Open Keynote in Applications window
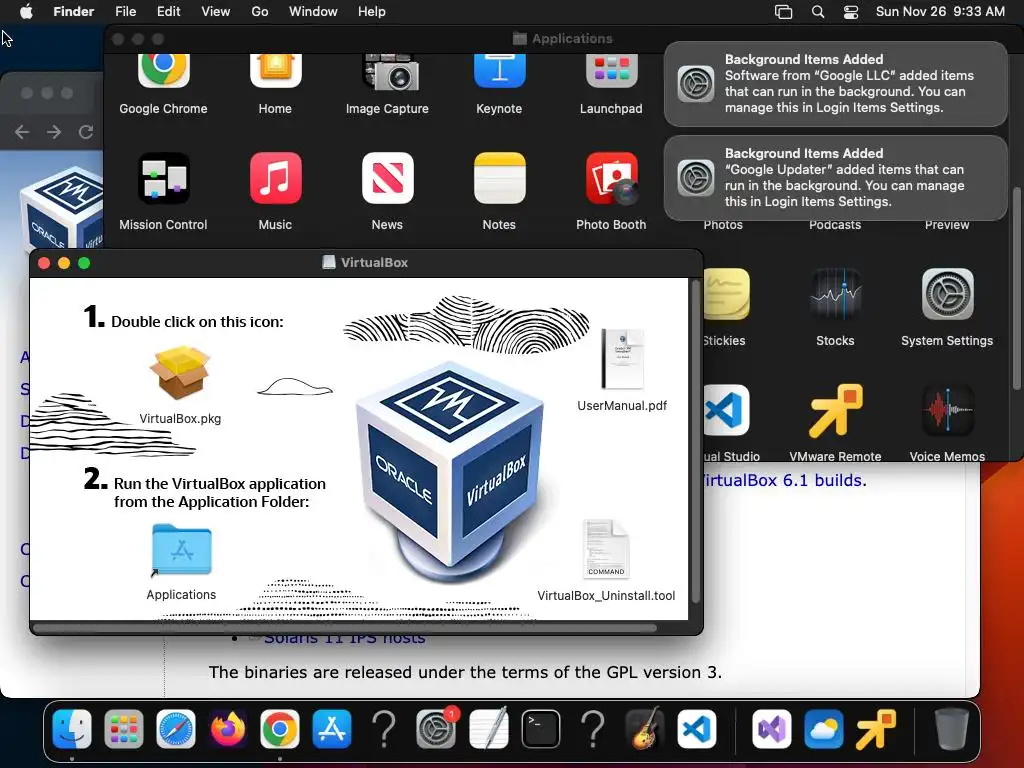The image size is (1024, 768). [x=500, y=71]
